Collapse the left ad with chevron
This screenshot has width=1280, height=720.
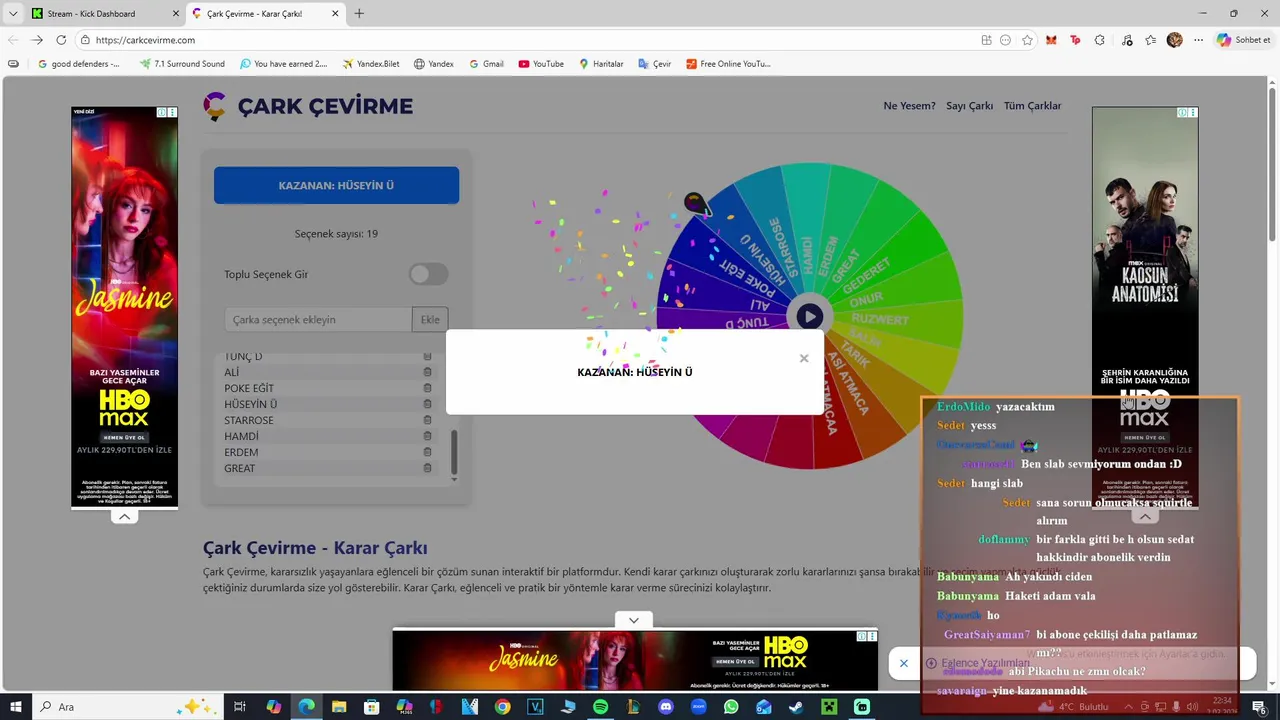point(124,517)
